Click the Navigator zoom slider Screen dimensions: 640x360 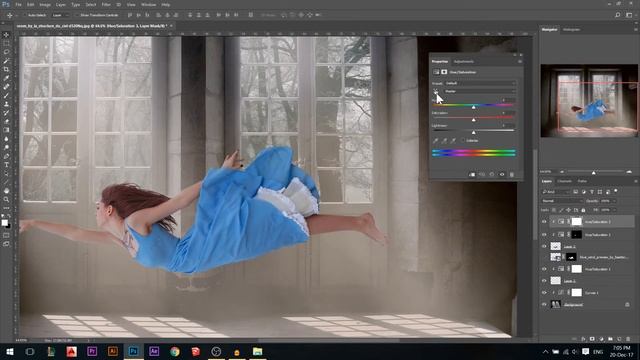(x=594, y=172)
